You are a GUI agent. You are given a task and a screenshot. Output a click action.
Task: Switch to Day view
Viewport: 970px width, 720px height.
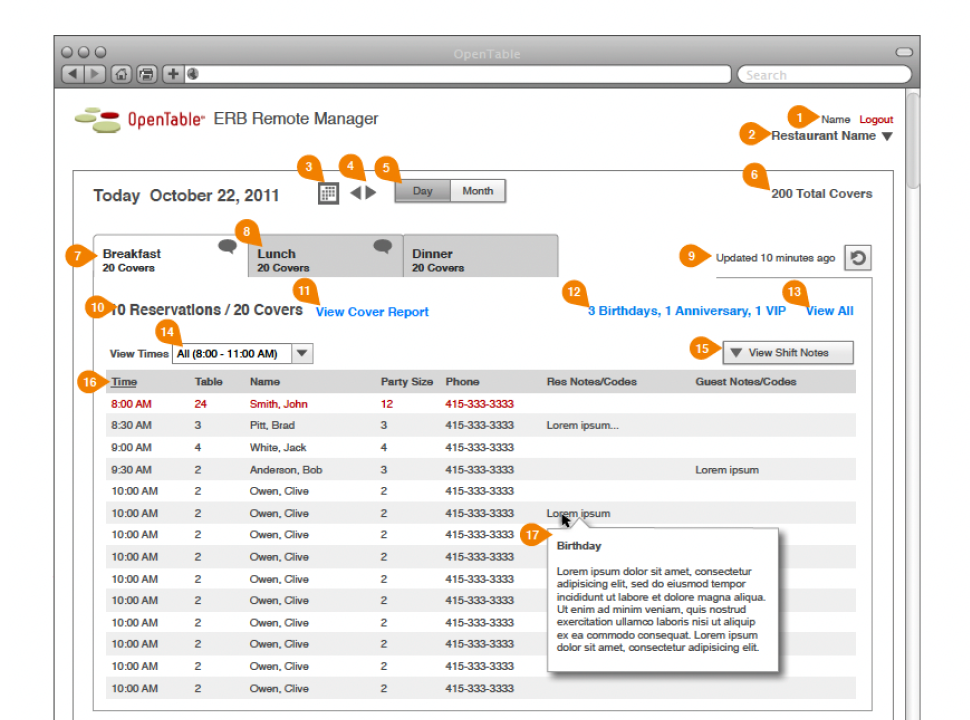coord(422,191)
